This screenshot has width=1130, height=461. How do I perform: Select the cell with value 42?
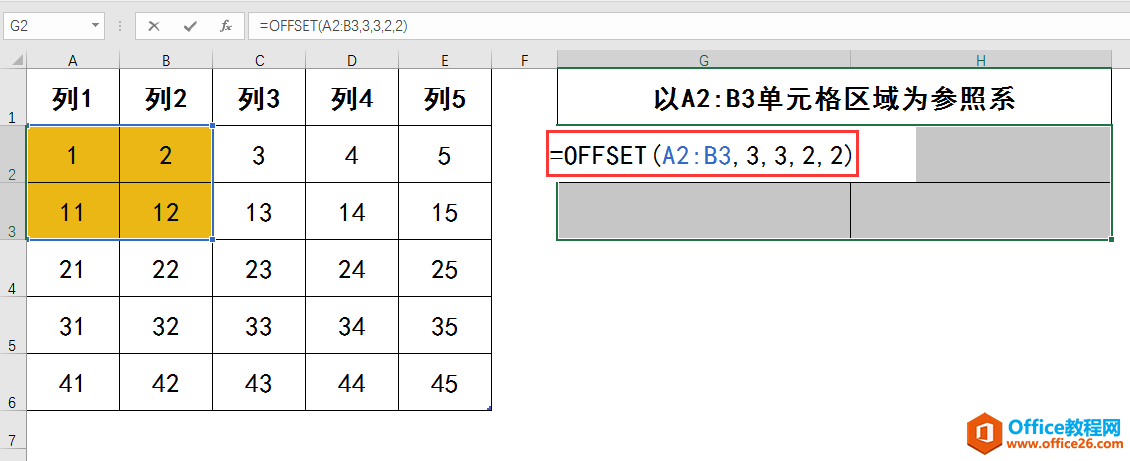[166, 382]
